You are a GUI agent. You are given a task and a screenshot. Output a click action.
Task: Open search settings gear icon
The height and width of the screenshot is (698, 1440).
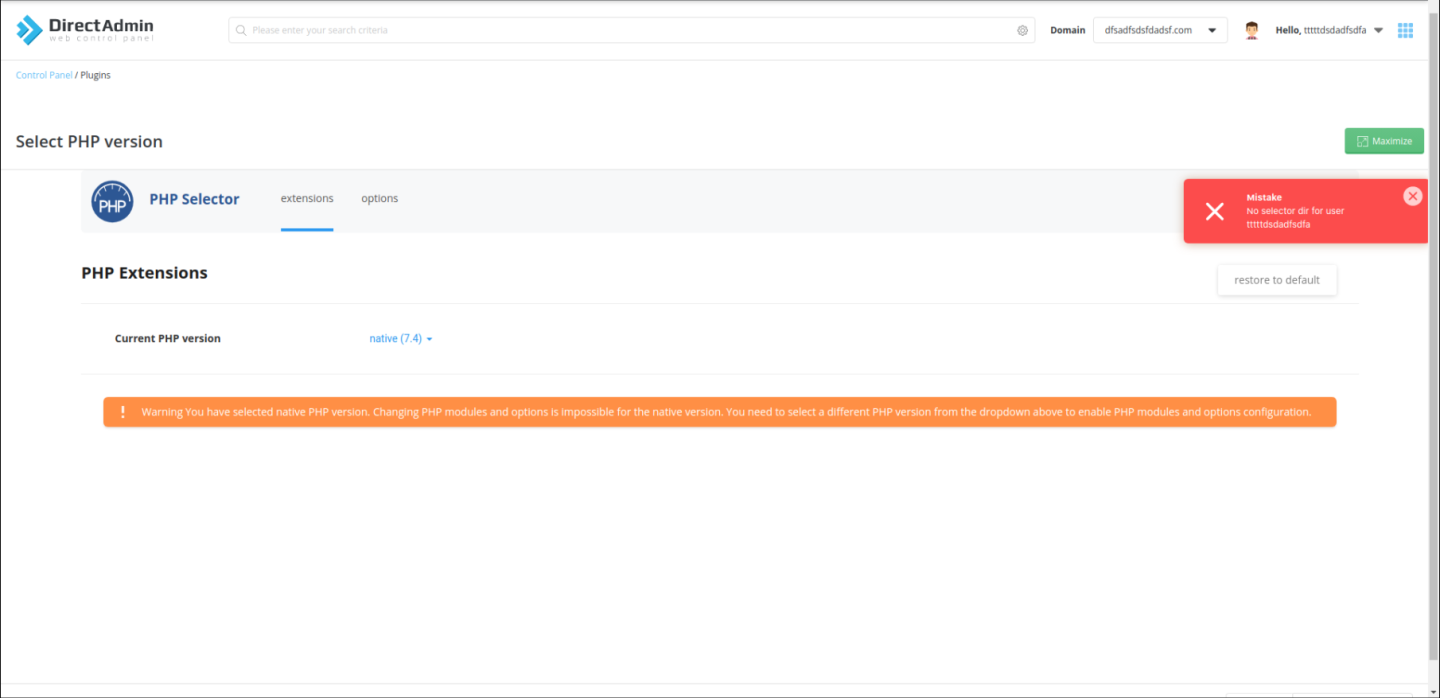click(1022, 30)
